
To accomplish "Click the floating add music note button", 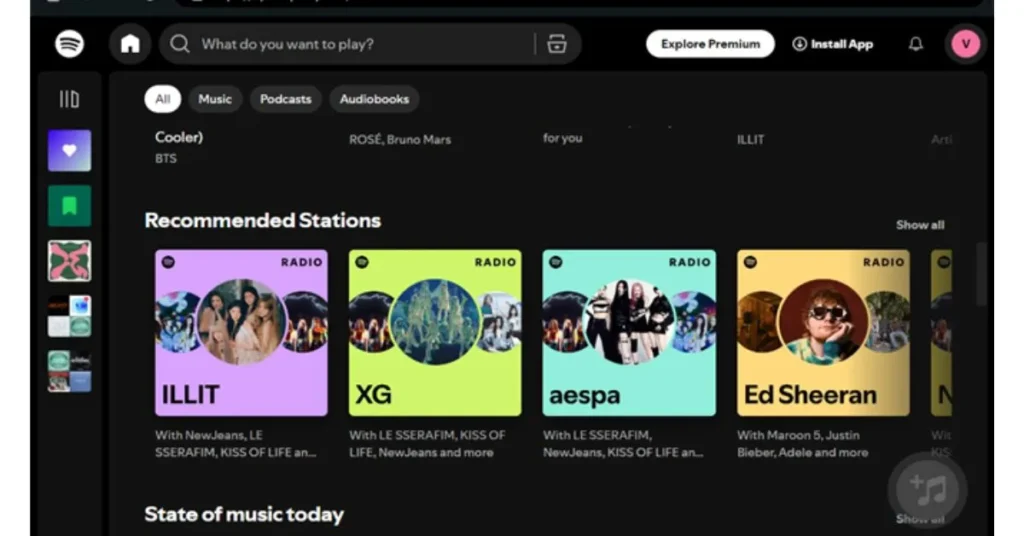I will click(927, 490).
